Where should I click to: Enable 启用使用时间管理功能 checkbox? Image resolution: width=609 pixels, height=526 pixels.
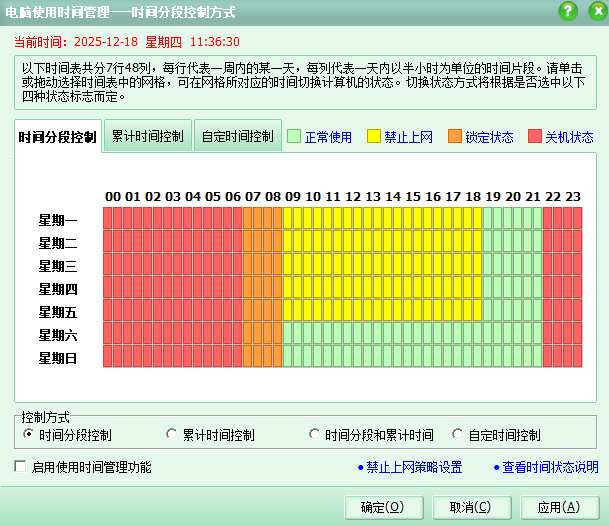21,467
